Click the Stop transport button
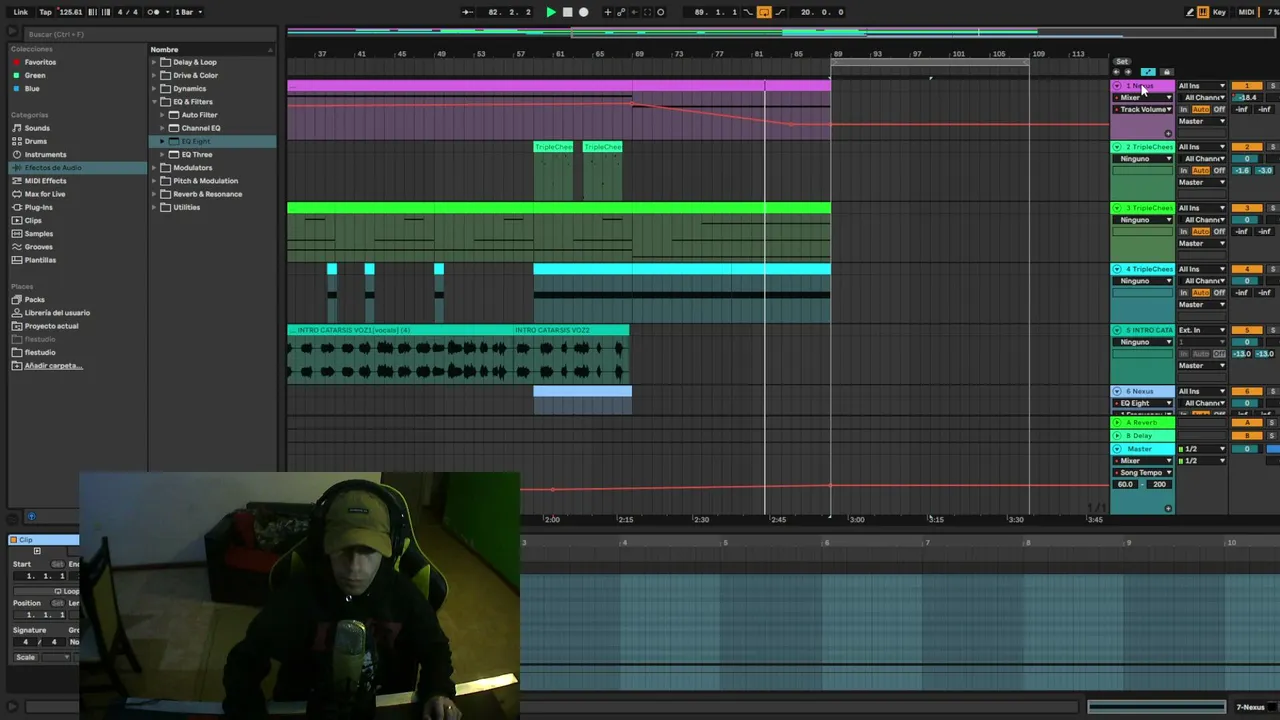 [x=567, y=12]
